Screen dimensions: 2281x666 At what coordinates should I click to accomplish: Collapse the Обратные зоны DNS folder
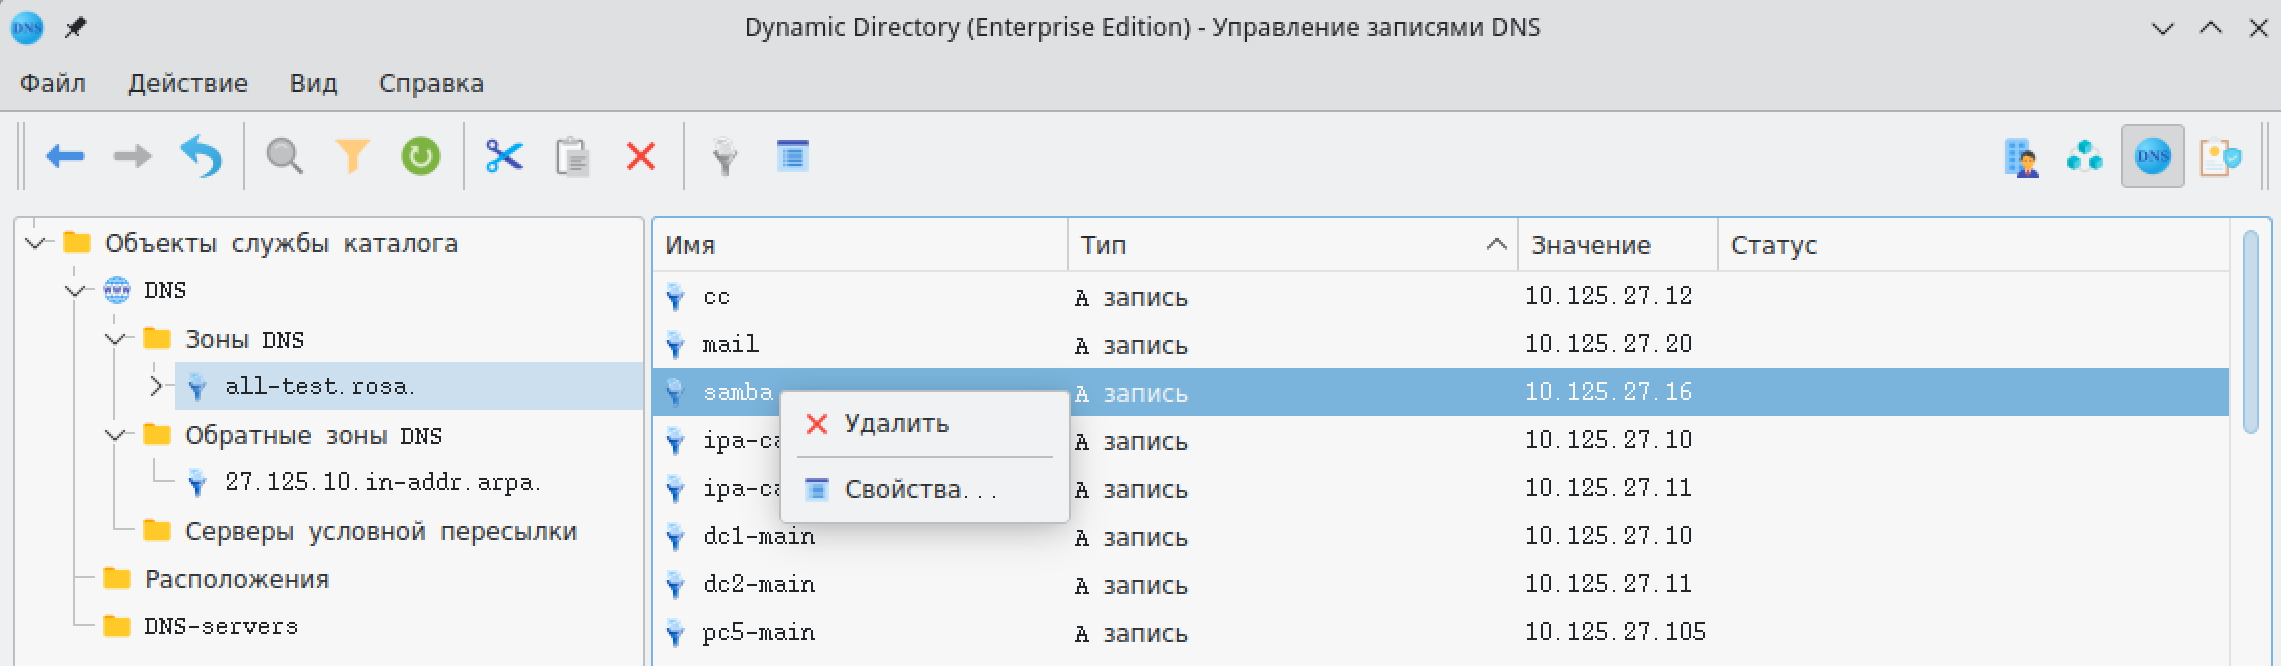coord(116,435)
